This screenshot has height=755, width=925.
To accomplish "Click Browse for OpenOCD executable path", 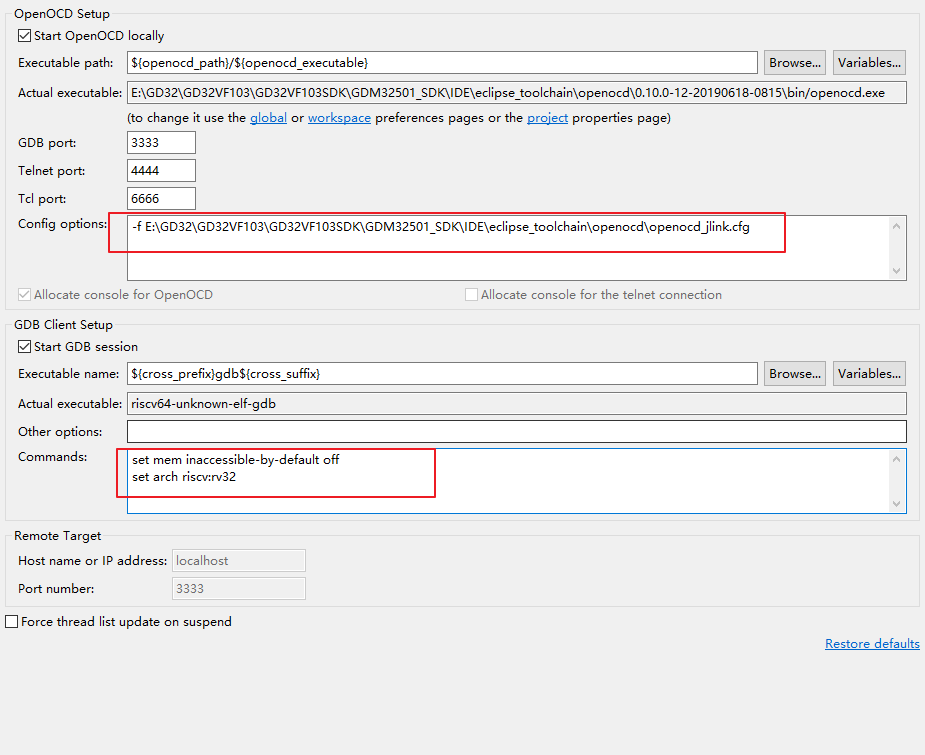I will point(795,63).
